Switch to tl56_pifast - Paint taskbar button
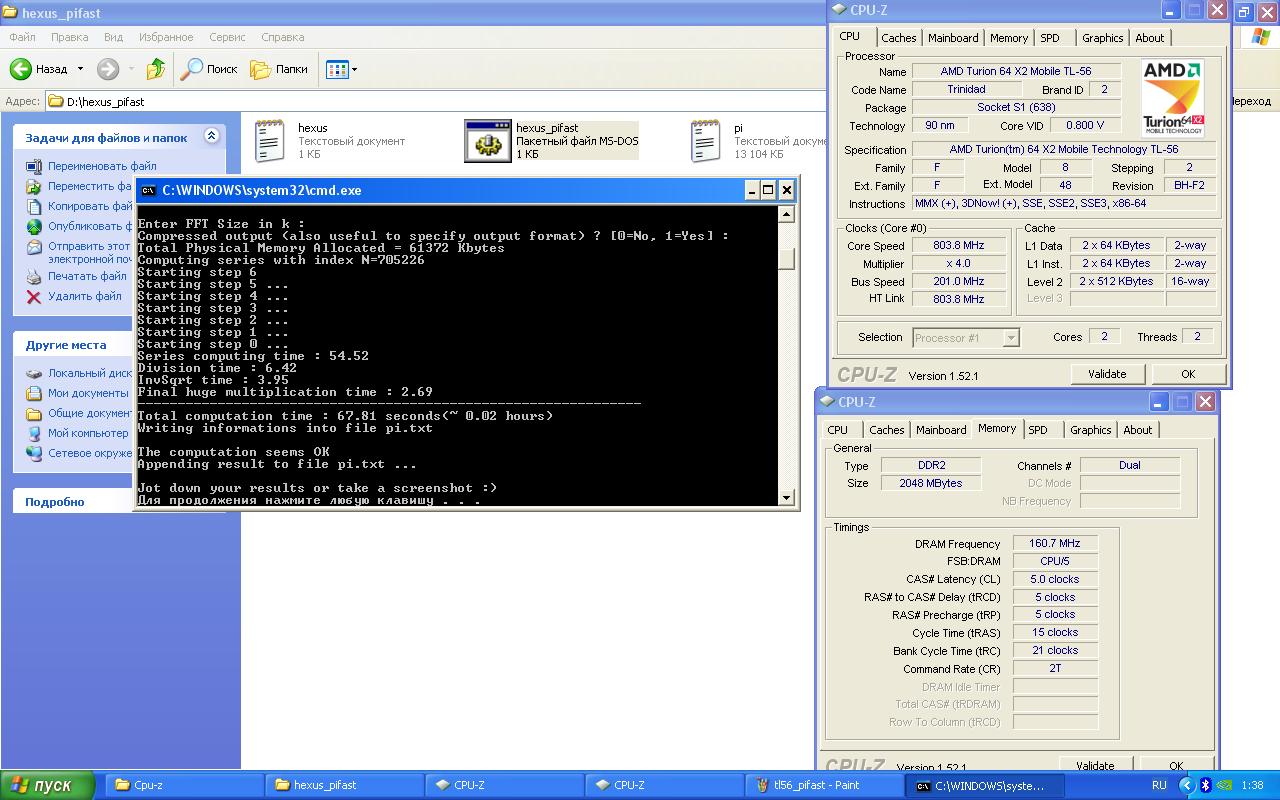The height and width of the screenshot is (800, 1280). point(824,785)
